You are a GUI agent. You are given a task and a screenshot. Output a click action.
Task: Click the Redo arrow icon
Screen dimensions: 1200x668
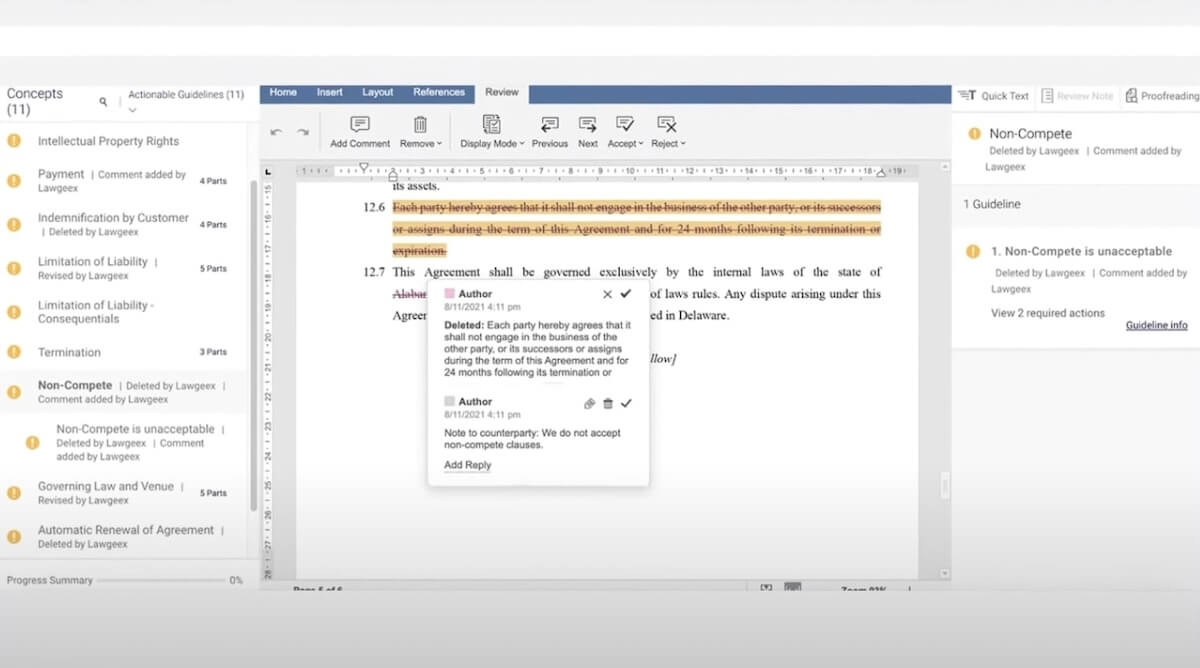pos(302,132)
